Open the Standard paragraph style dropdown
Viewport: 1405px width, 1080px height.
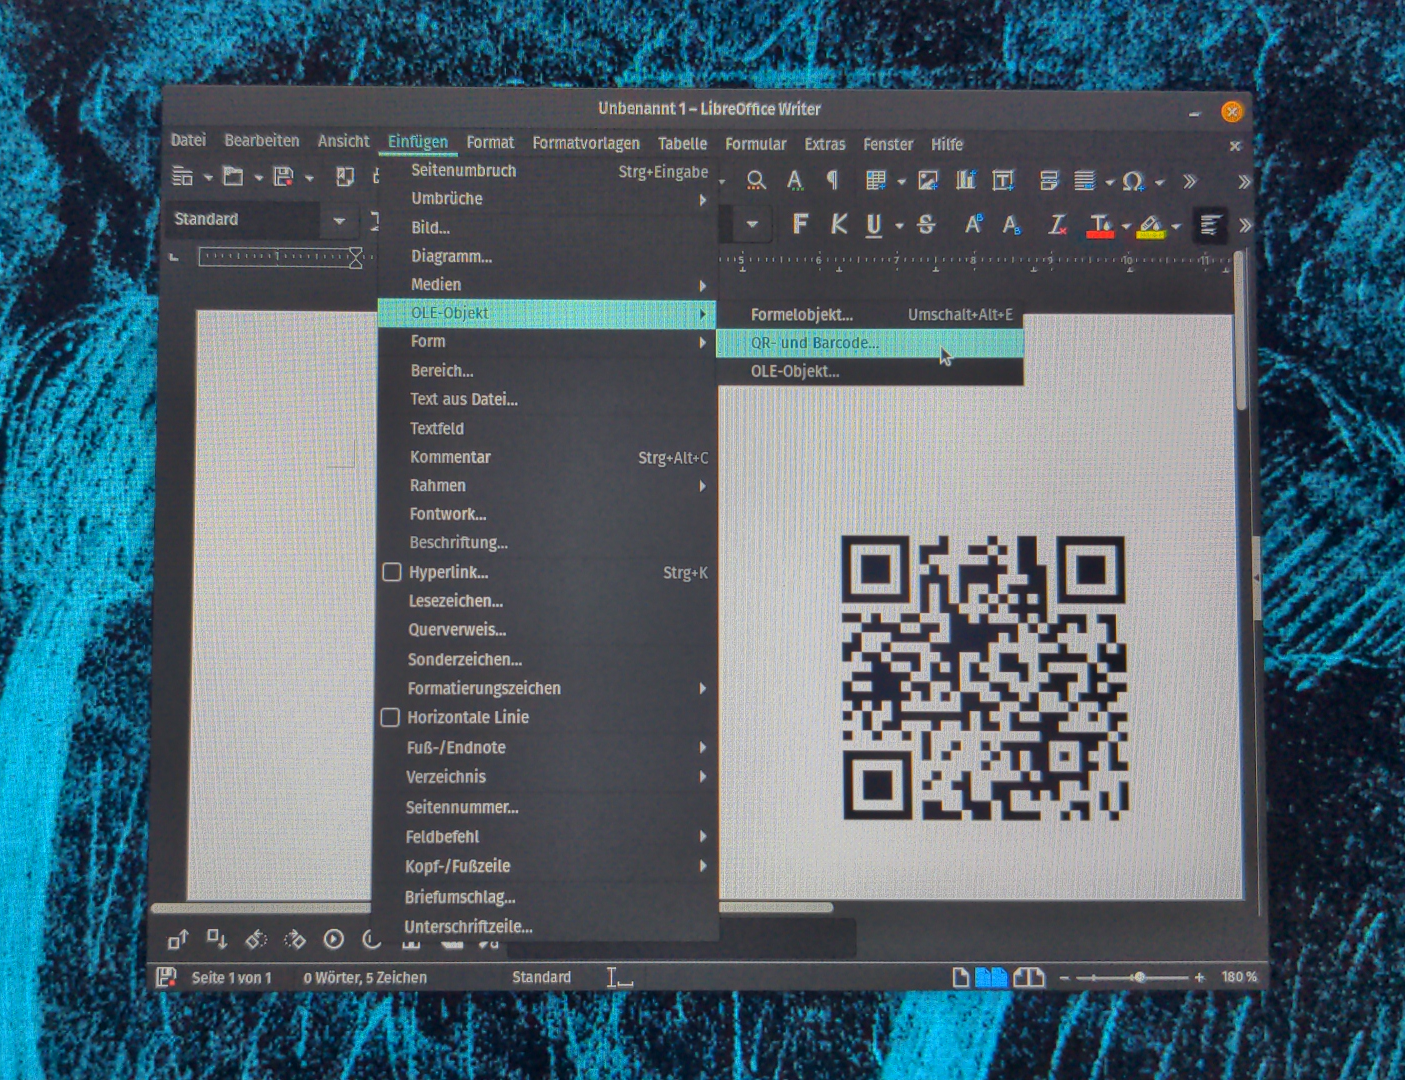(339, 220)
